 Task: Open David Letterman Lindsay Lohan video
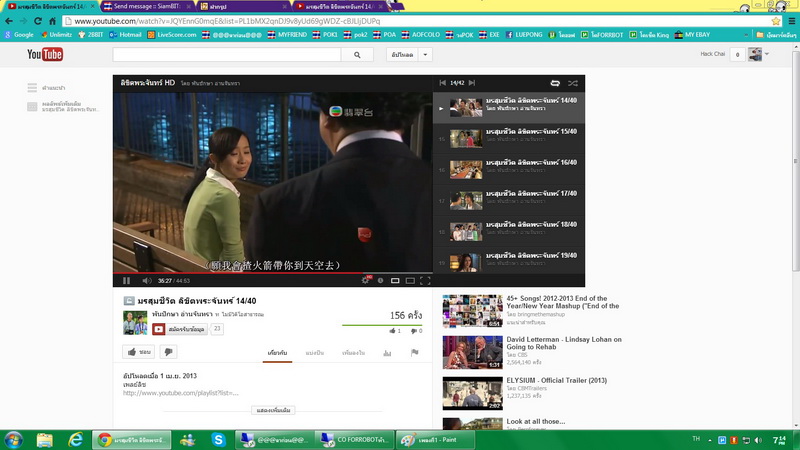(x=534, y=352)
